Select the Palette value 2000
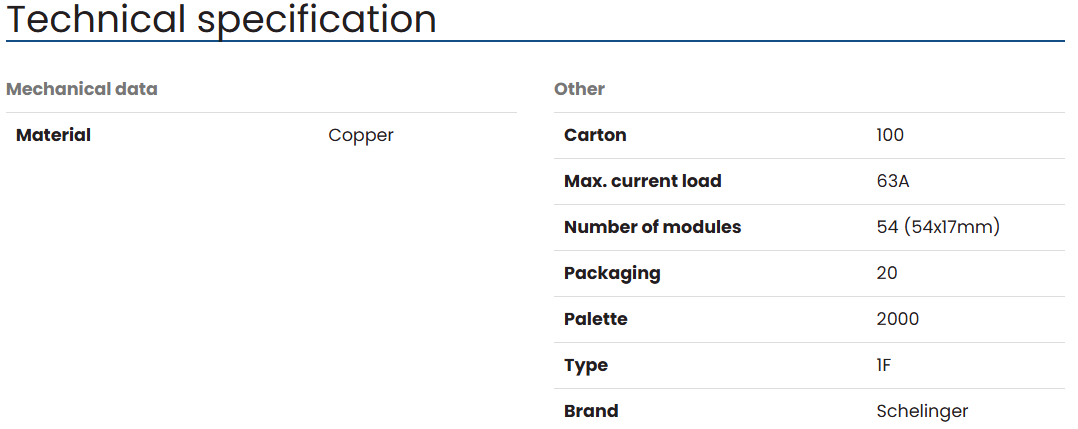The height and width of the screenshot is (429, 1078). [x=897, y=319]
